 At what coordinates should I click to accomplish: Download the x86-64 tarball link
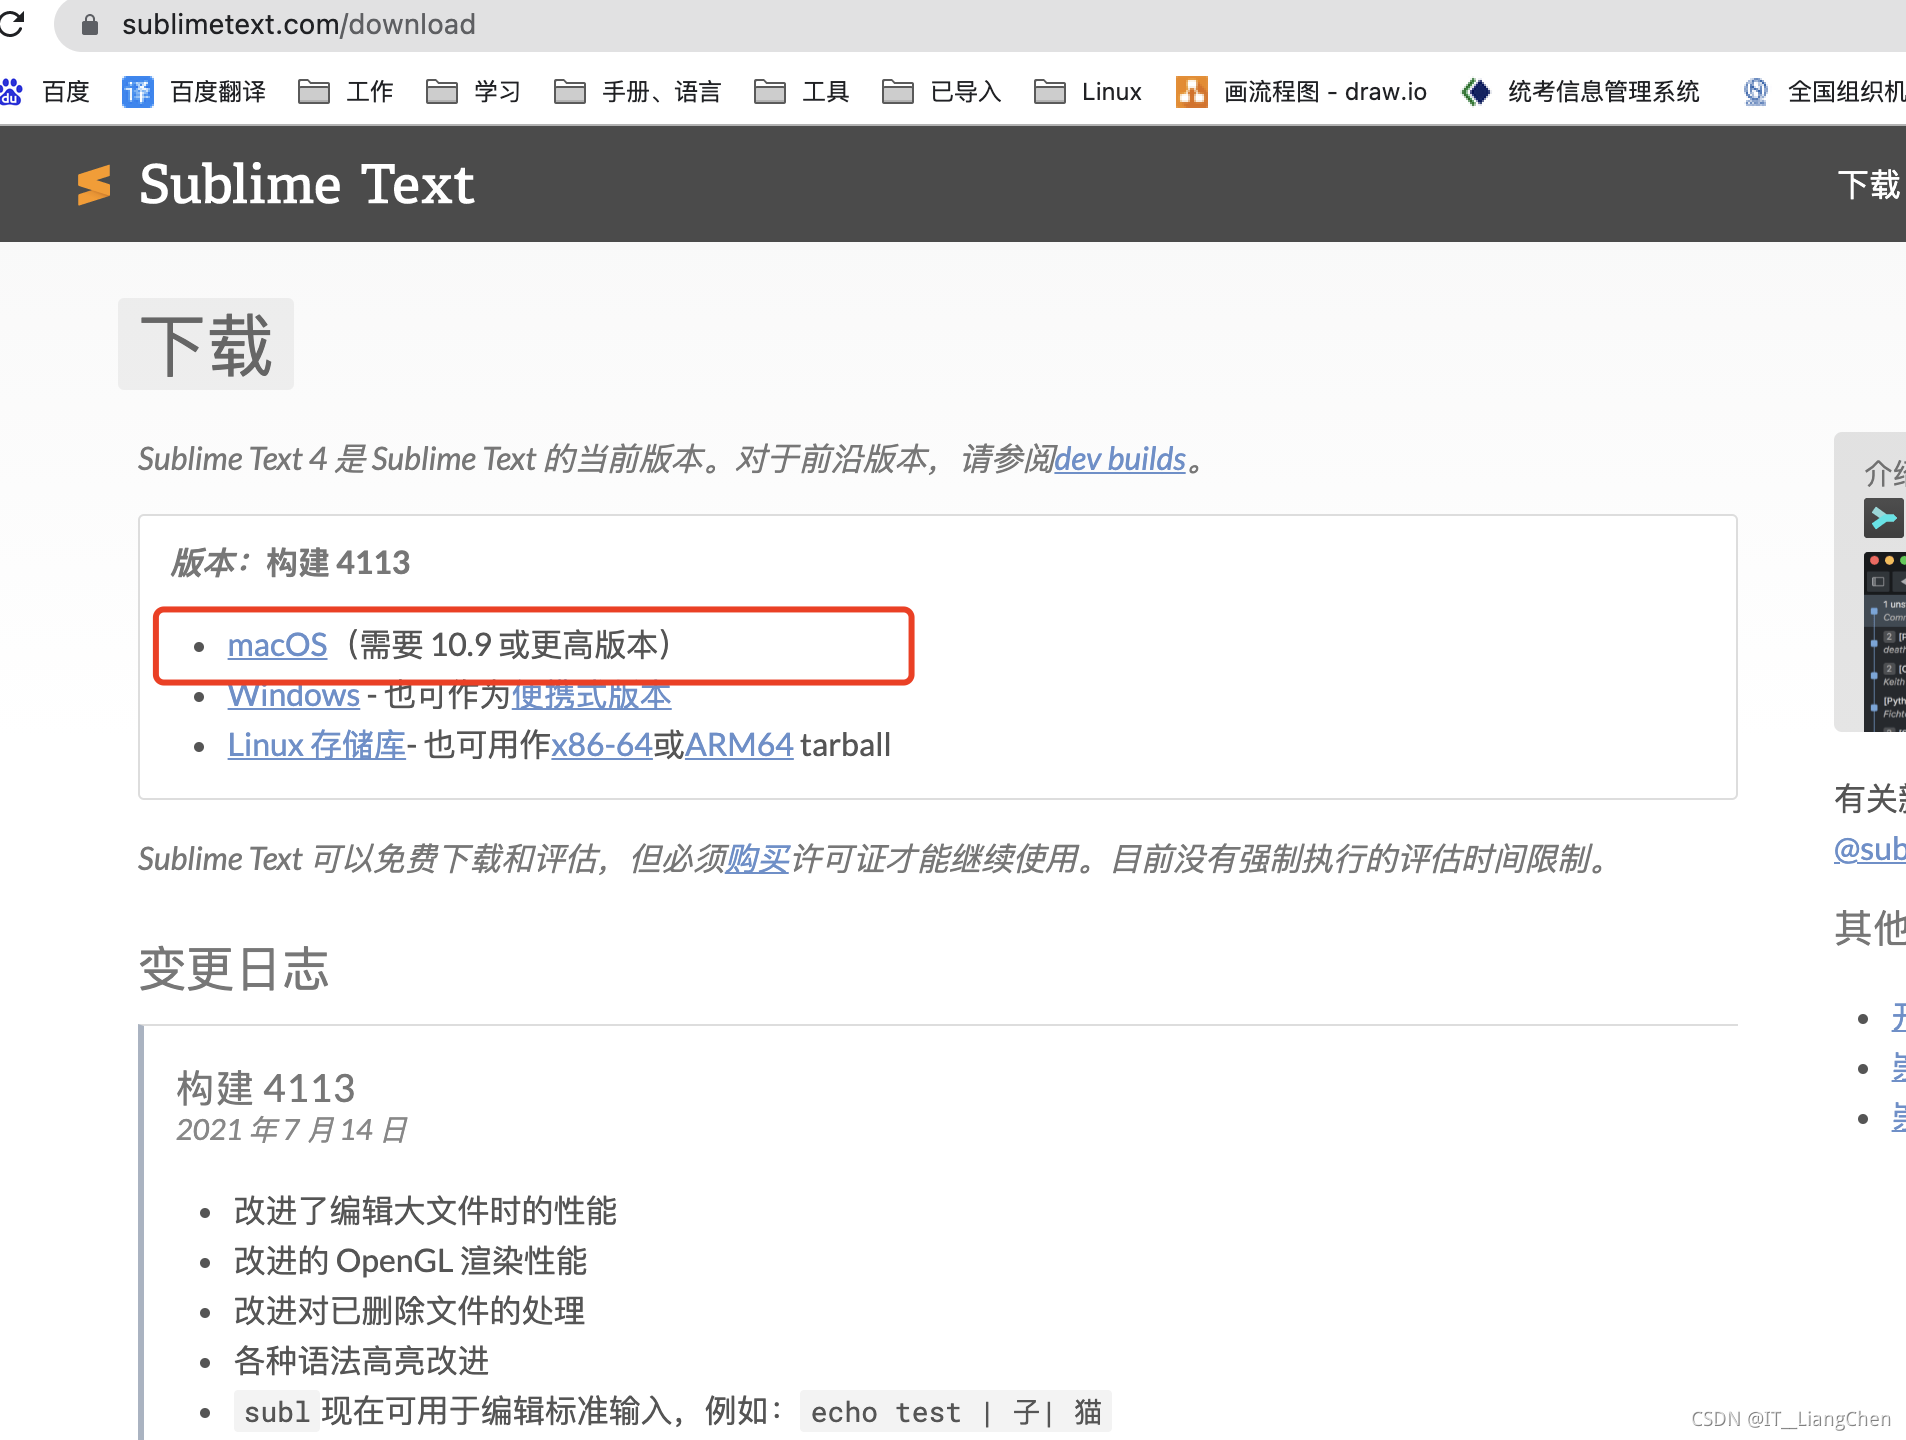tap(602, 745)
